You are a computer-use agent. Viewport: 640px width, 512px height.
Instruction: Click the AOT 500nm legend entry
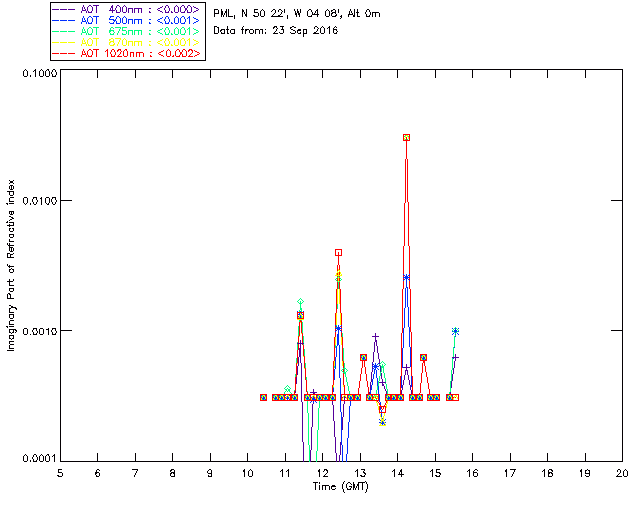point(127,20)
